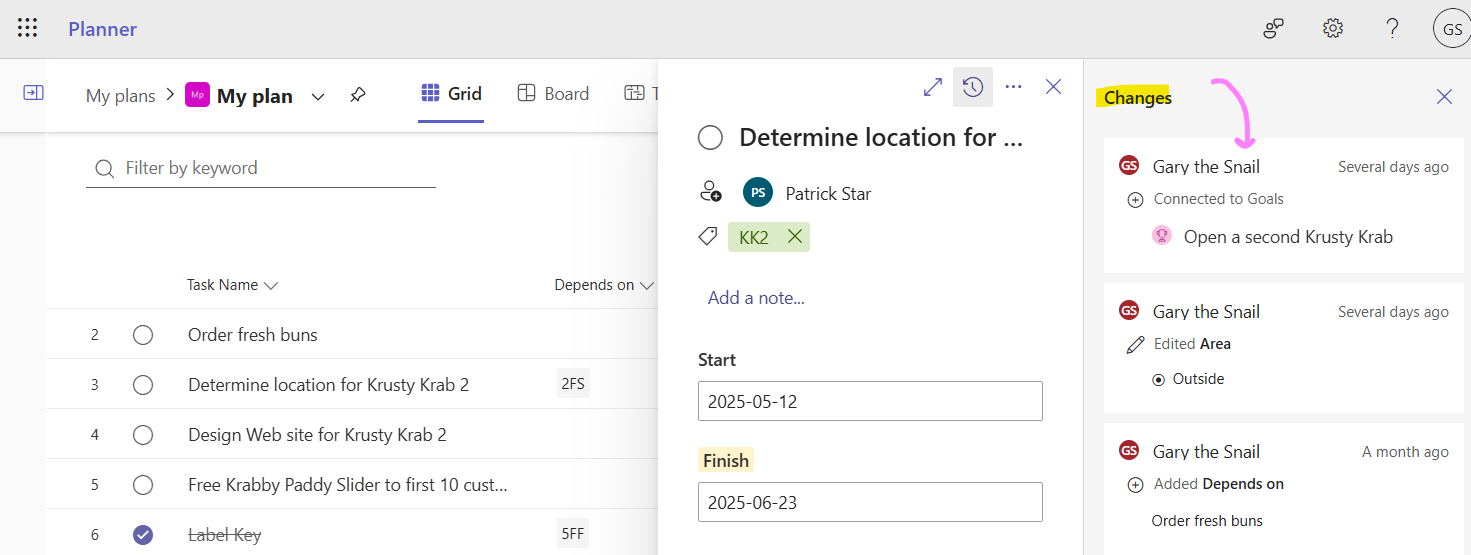Switch to the Grid view tab
Image resolution: width=1471 pixels, height=555 pixels.
(x=451, y=93)
